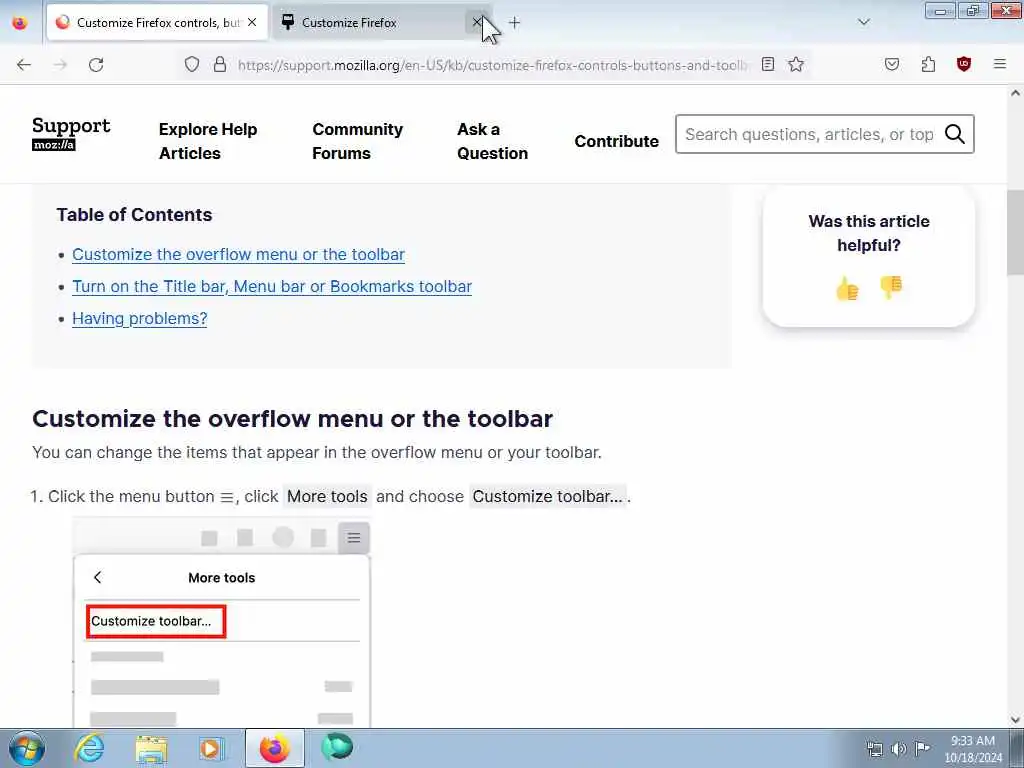Open the volume speaker tray icon
The height and width of the screenshot is (768, 1024).
point(899,749)
